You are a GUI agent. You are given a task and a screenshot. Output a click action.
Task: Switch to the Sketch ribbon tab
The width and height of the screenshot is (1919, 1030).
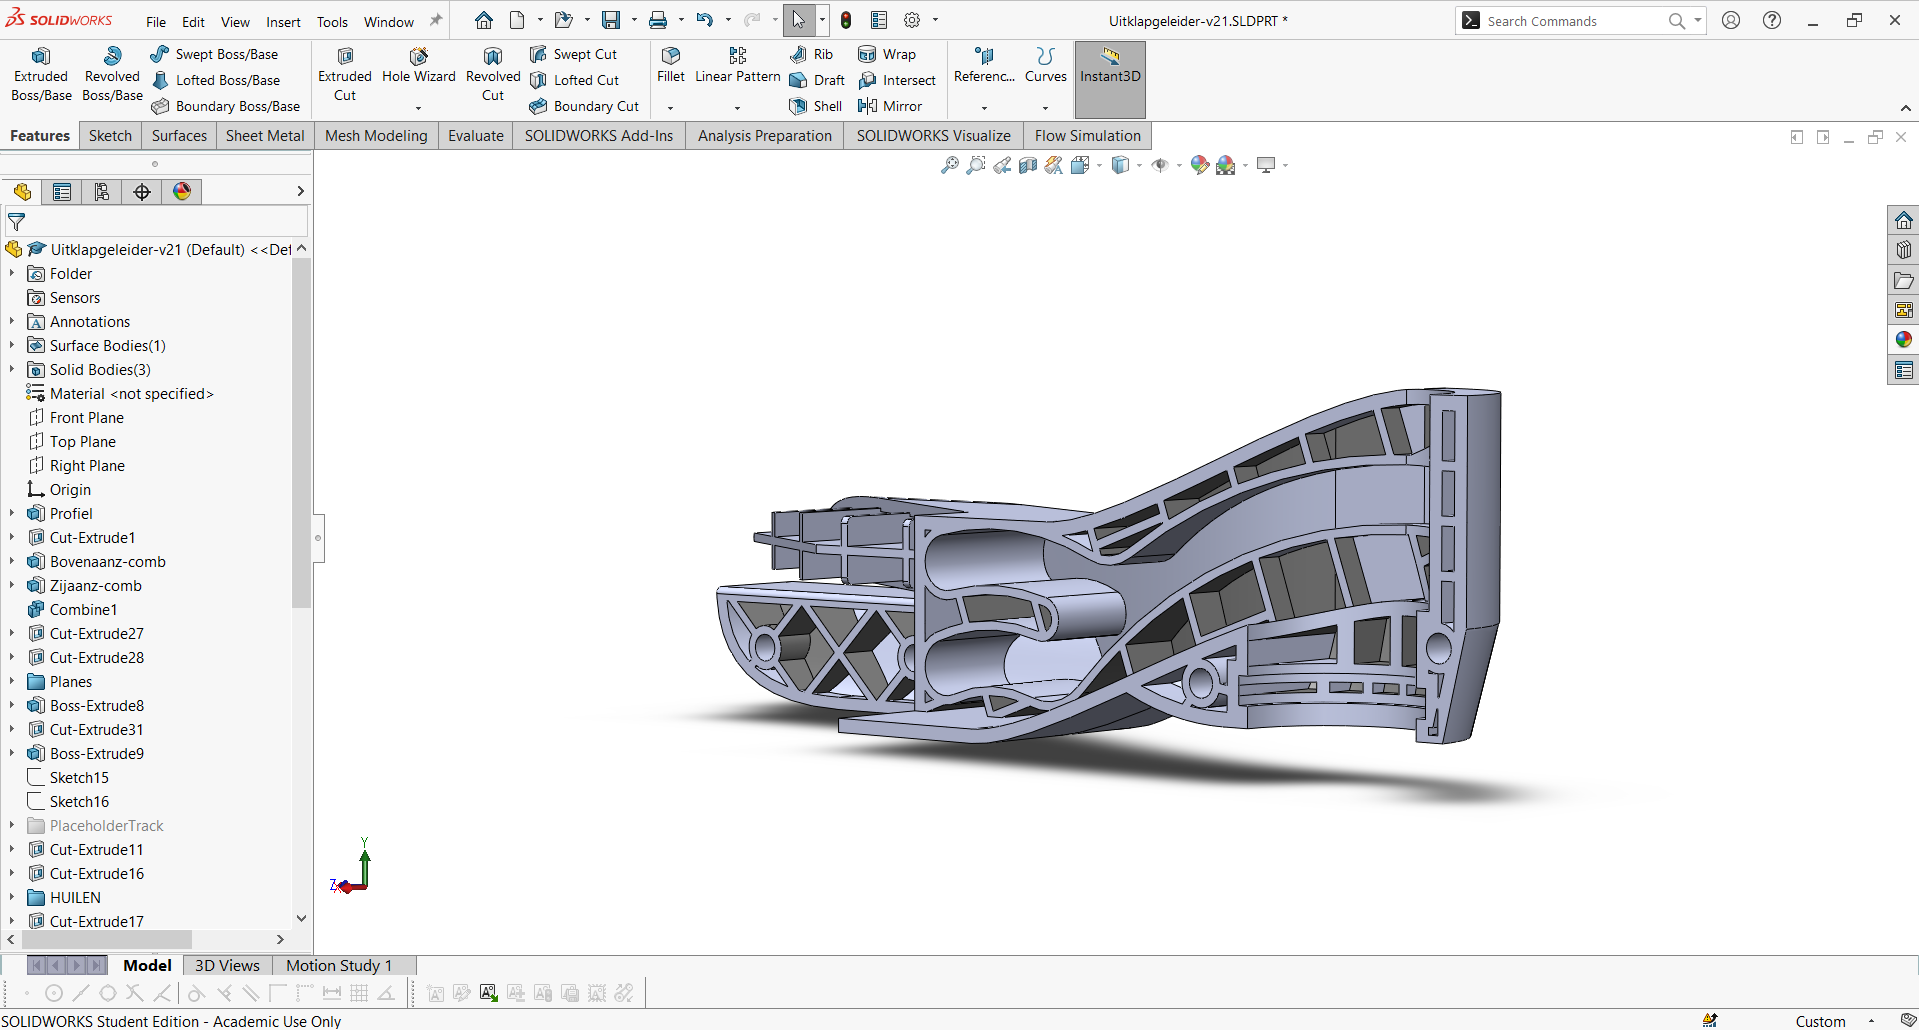pyautogui.click(x=110, y=136)
